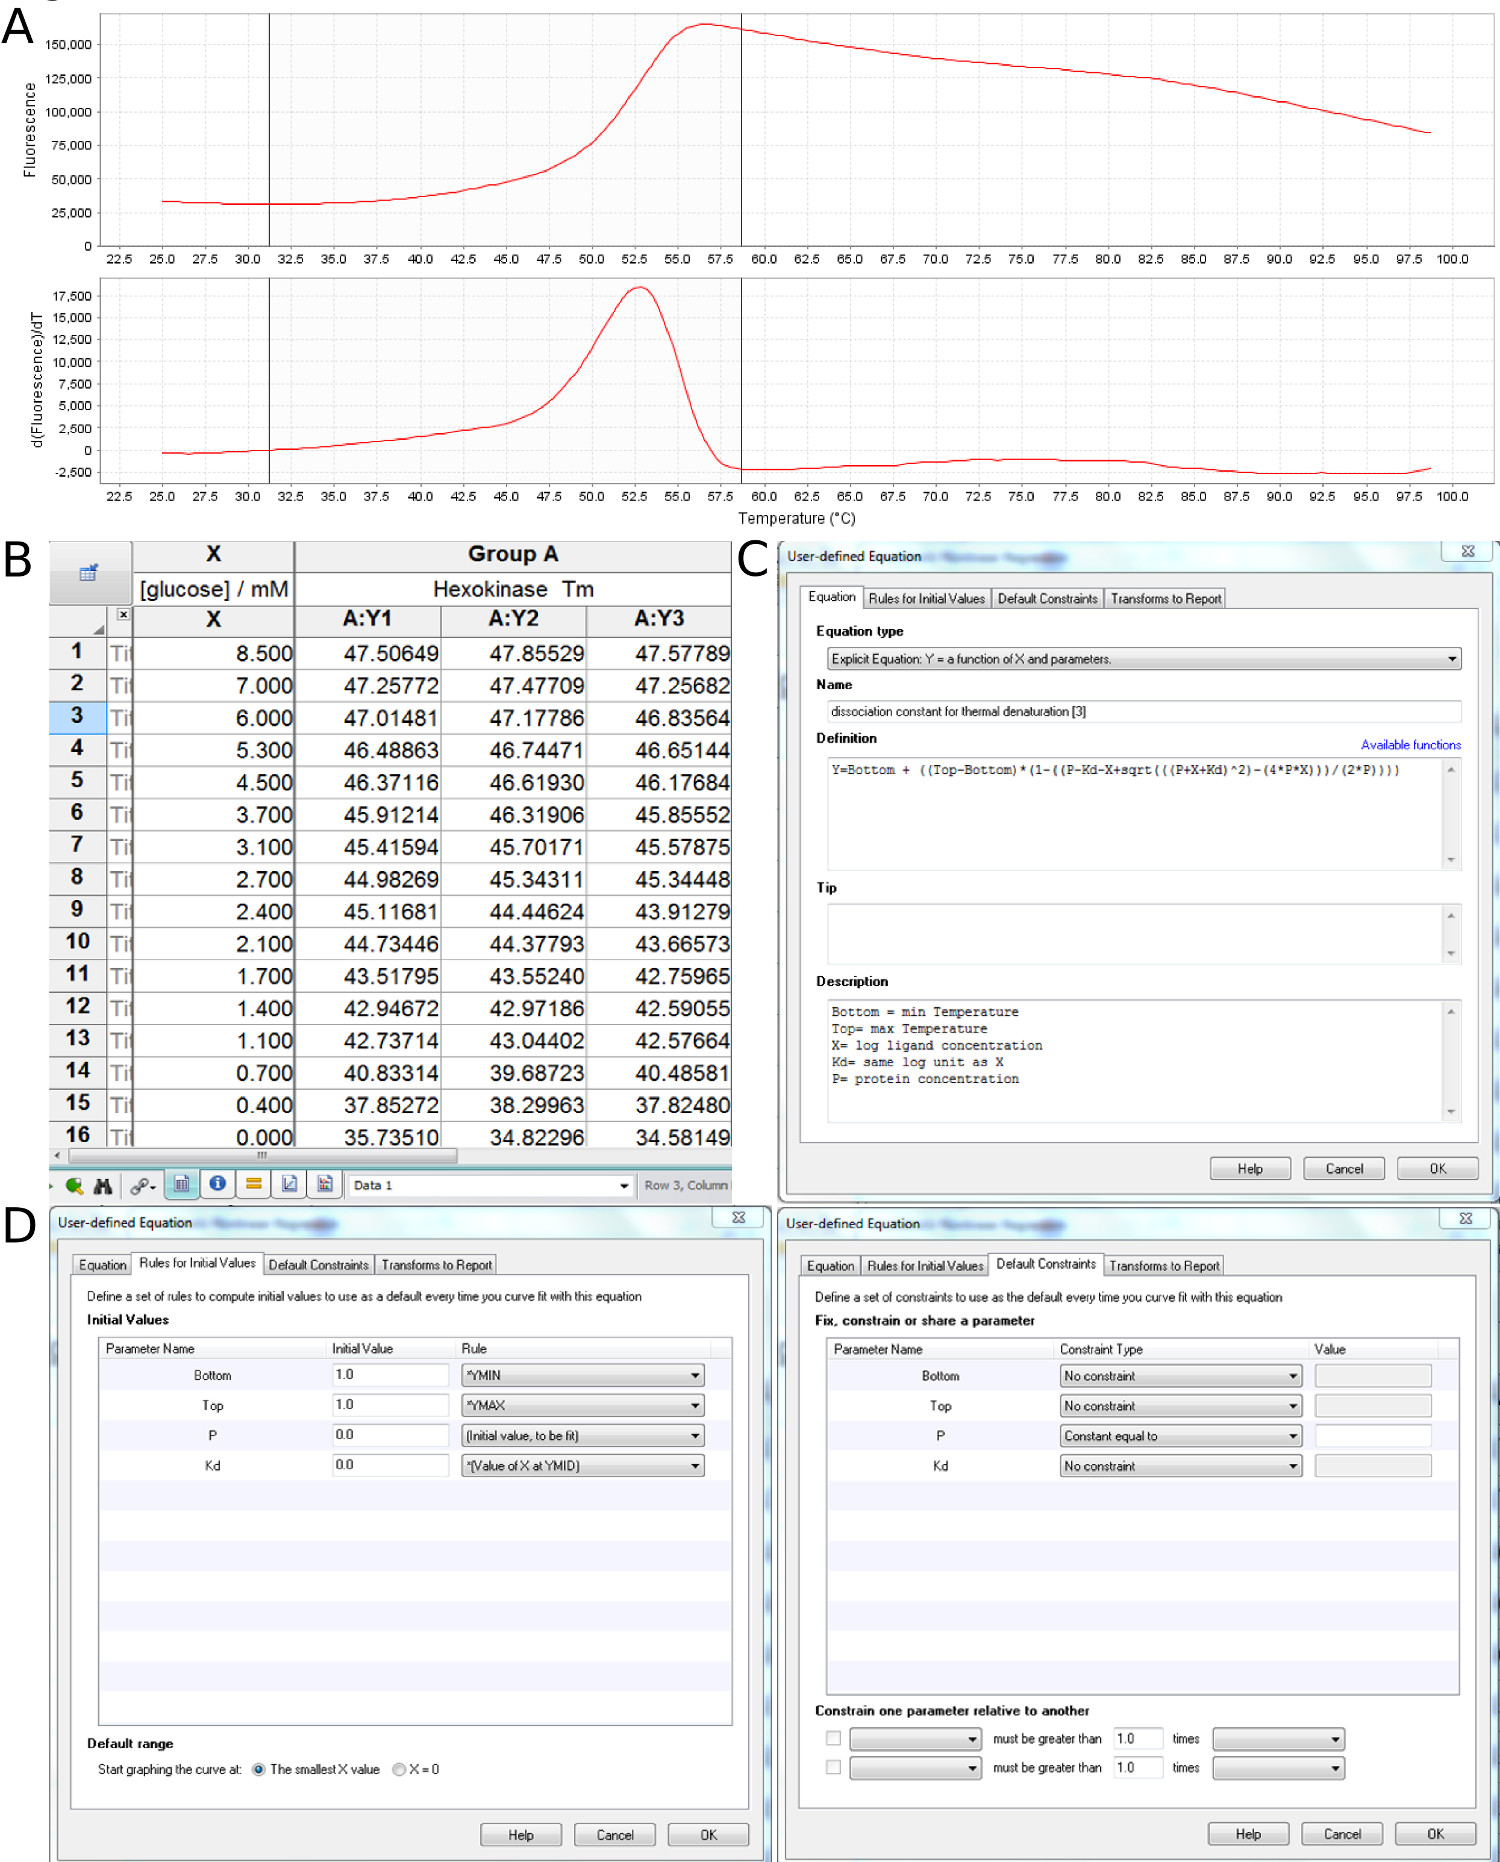Viewport: 1500px width, 1862px height.
Task: Open Transforms to Report tab in Initial Values dialog
Action: pyautogui.click(x=437, y=1265)
